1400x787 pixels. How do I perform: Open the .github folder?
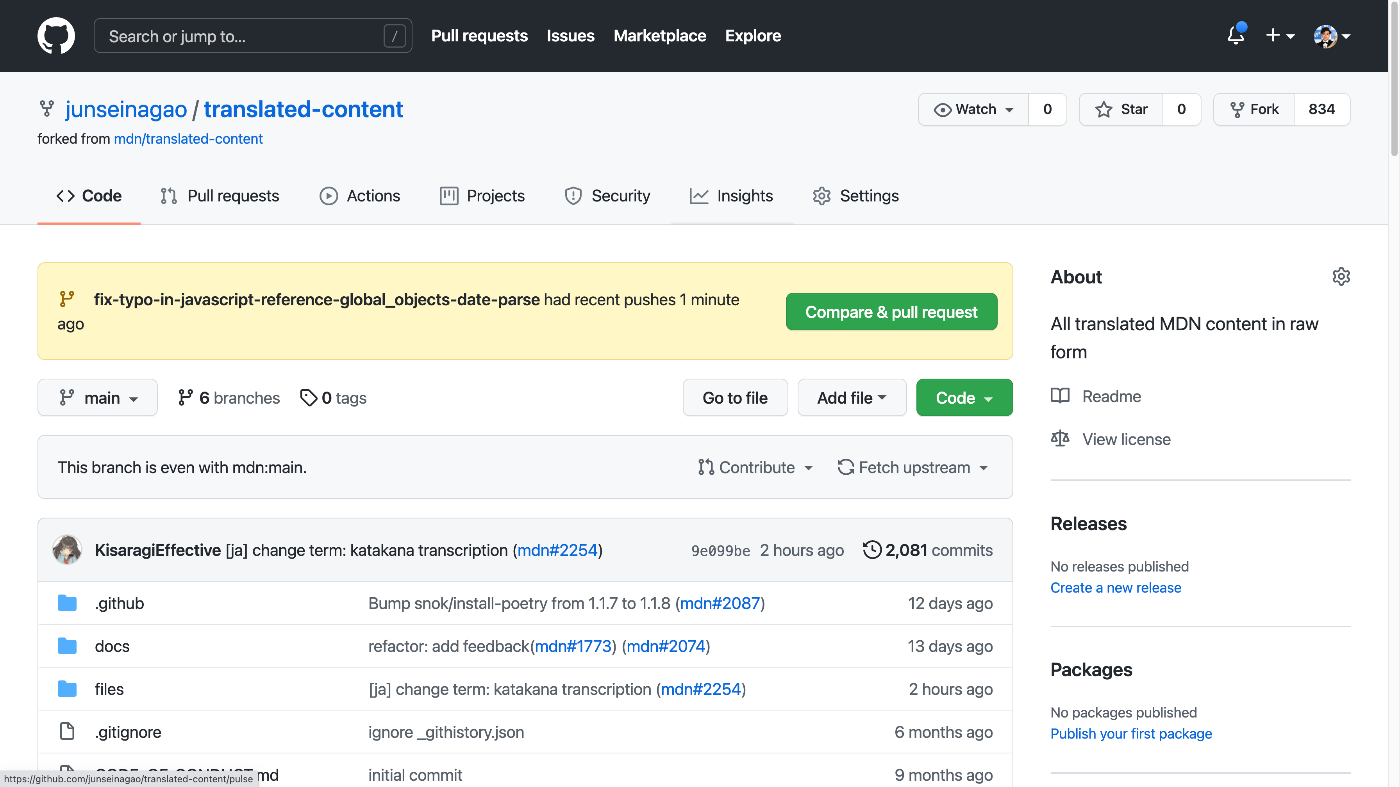(x=119, y=603)
